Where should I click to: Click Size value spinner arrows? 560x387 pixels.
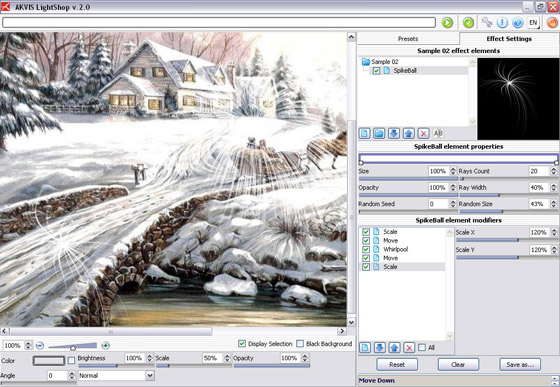453,171
